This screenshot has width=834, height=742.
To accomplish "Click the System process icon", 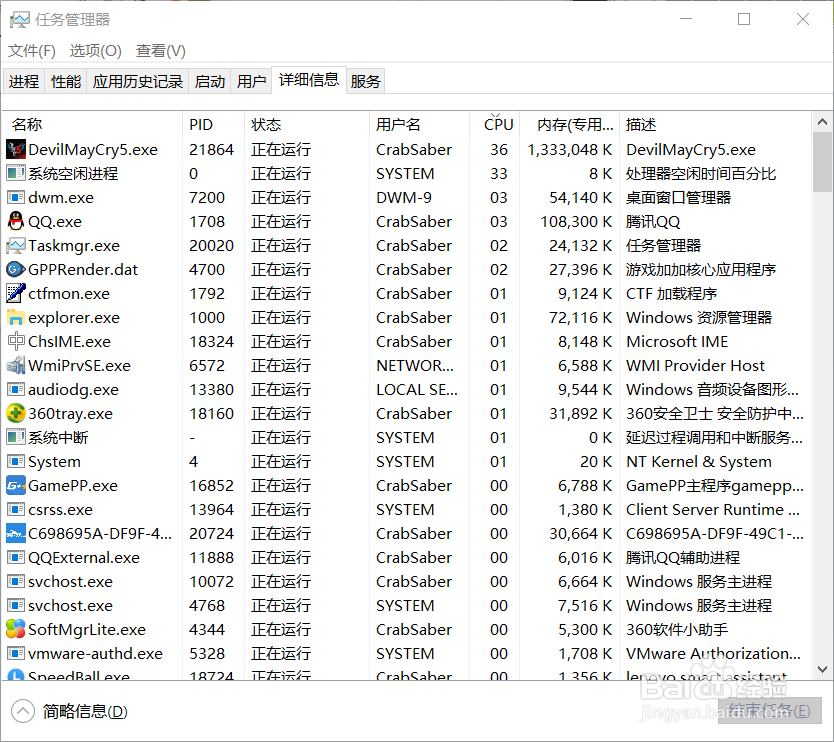I will (x=15, y=461).
